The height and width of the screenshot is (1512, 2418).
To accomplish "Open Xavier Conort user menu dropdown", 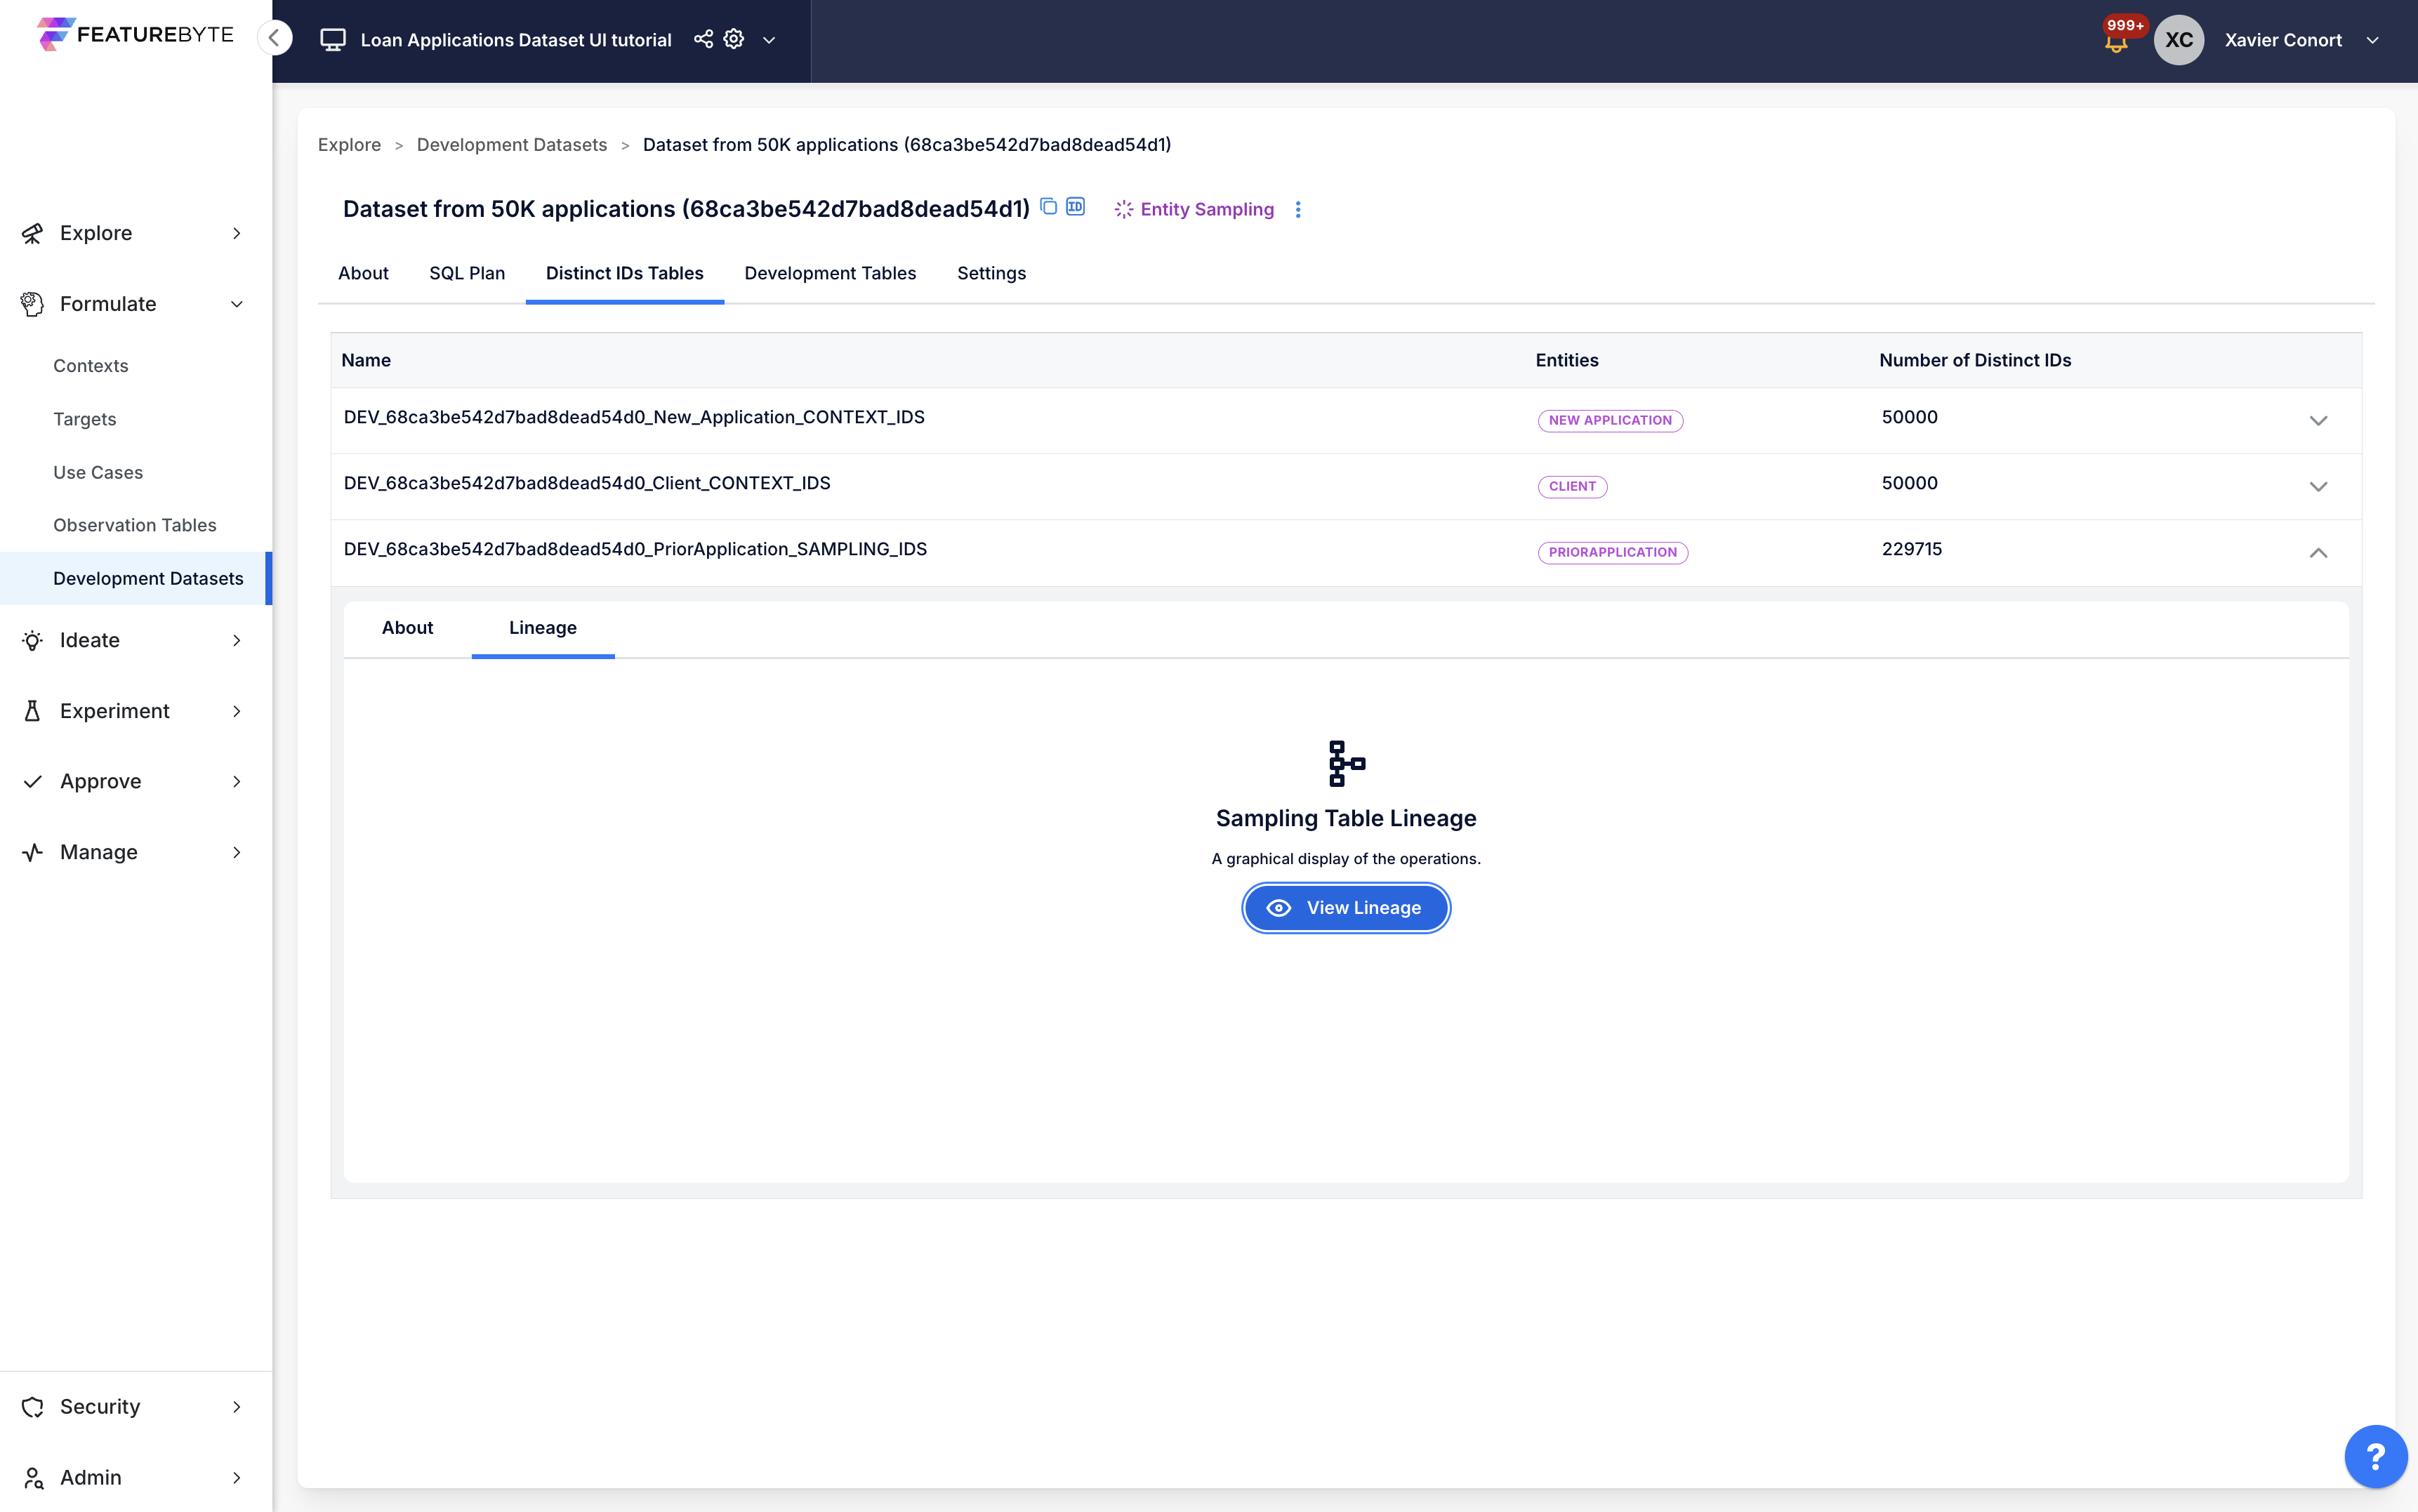I will click(2372, 40).
